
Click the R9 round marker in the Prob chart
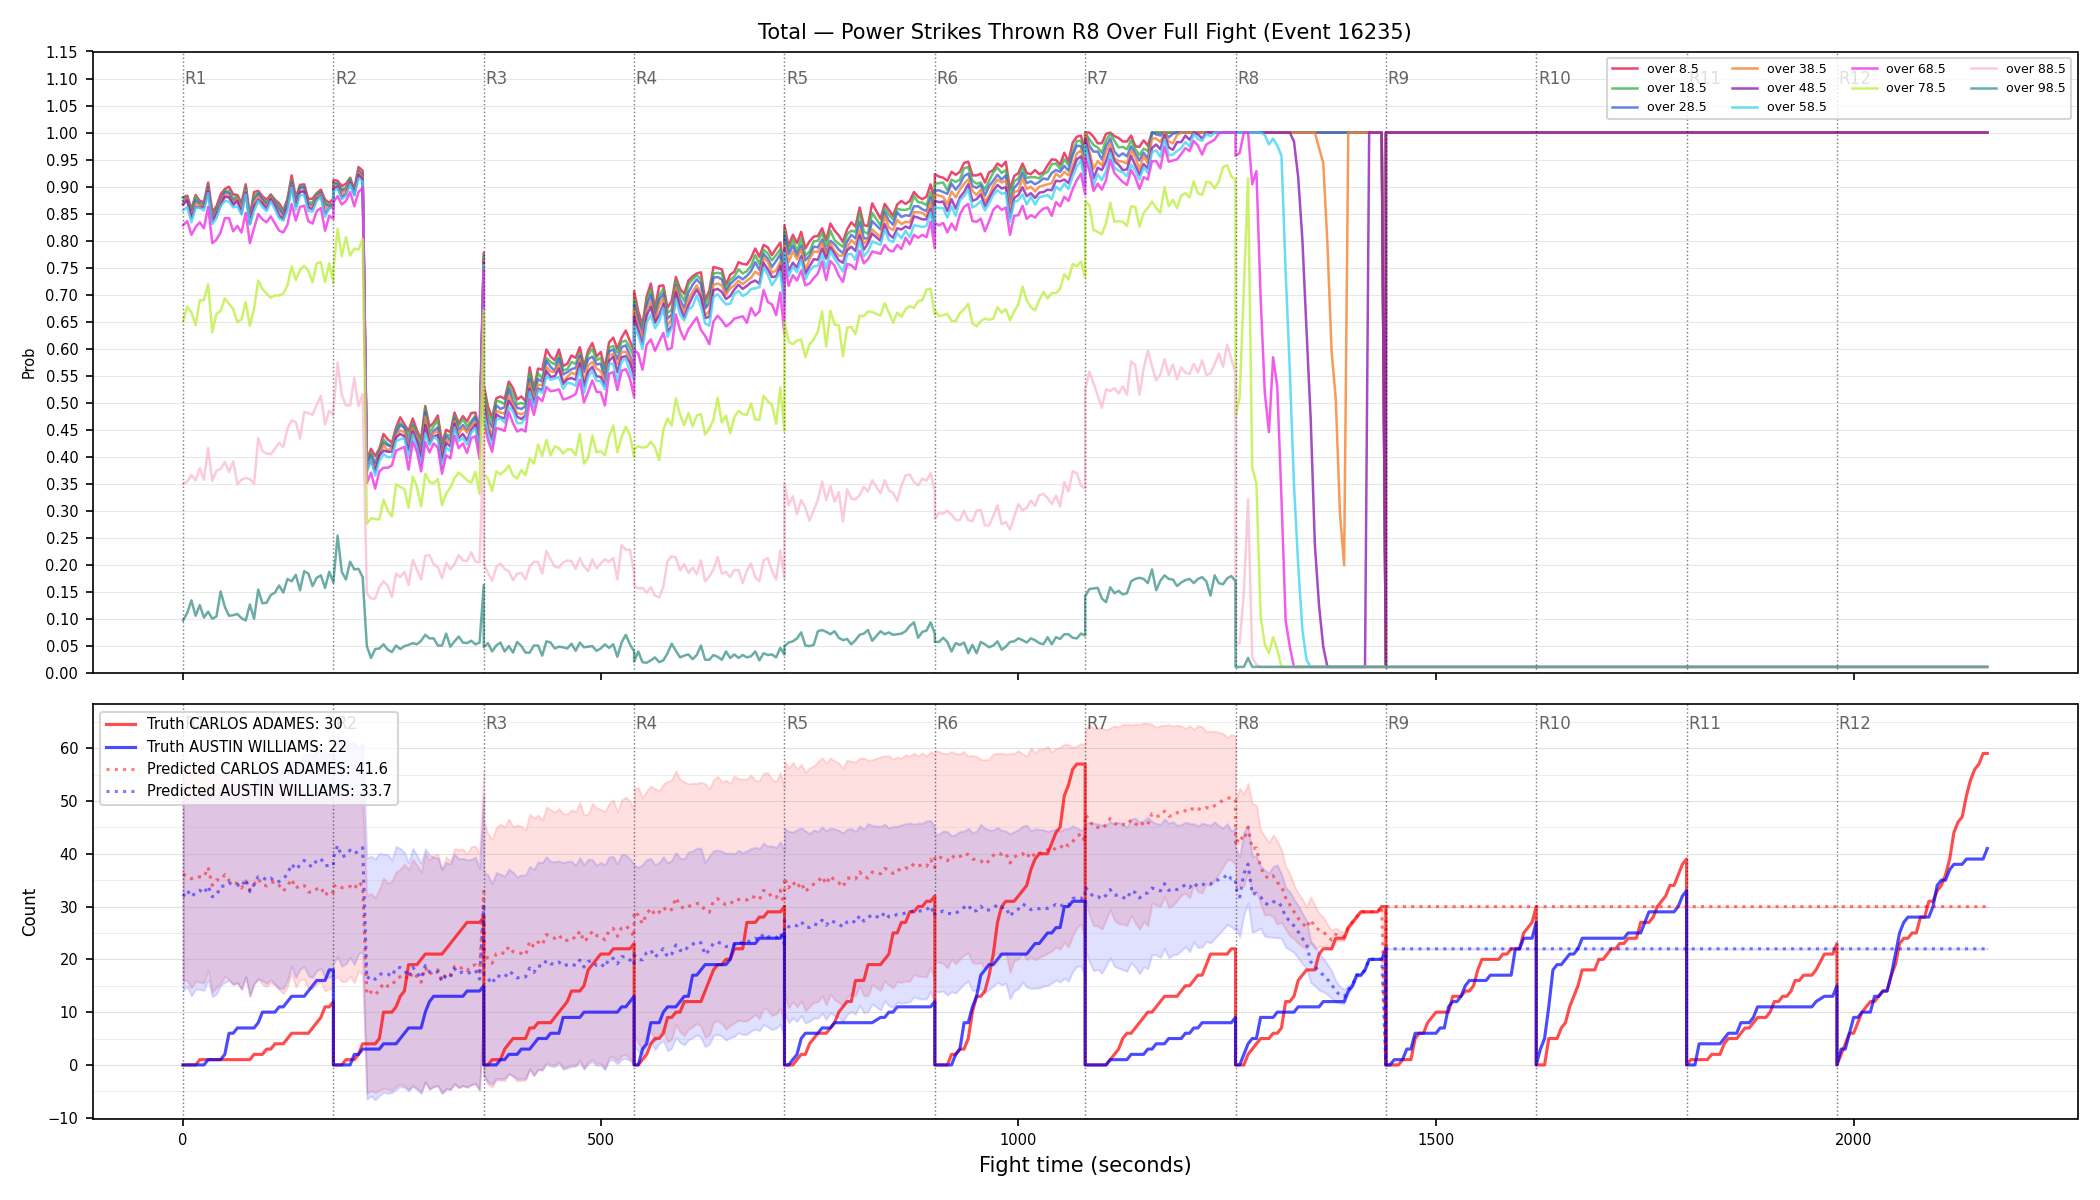[1398, 78]
